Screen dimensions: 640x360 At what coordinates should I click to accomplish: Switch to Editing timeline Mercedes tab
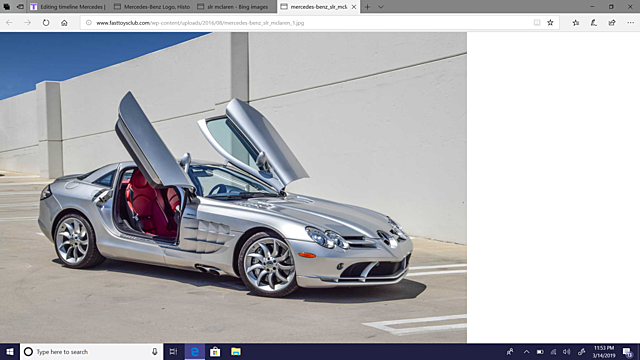[x=68, y=7]
